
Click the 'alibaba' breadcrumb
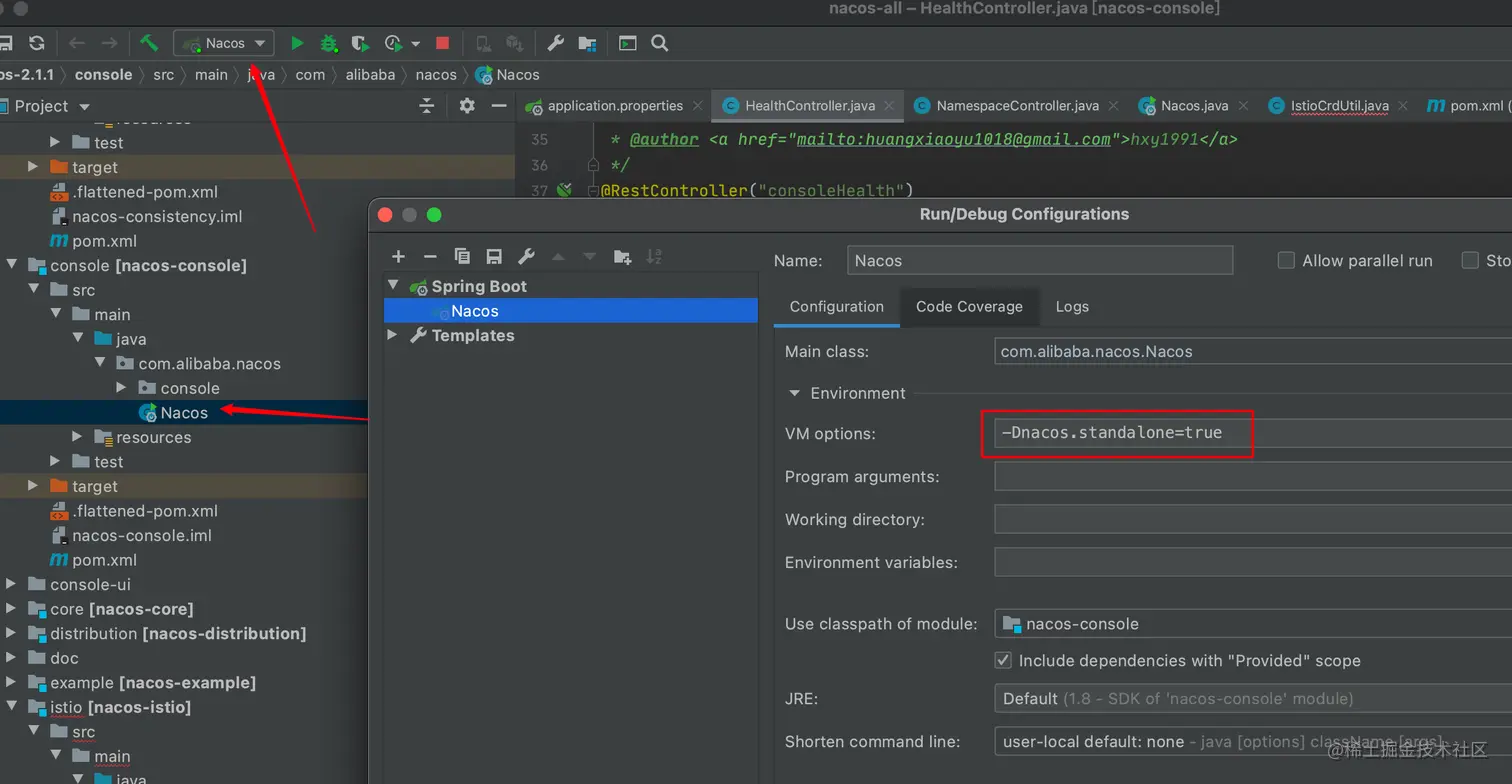coord(370,75)
